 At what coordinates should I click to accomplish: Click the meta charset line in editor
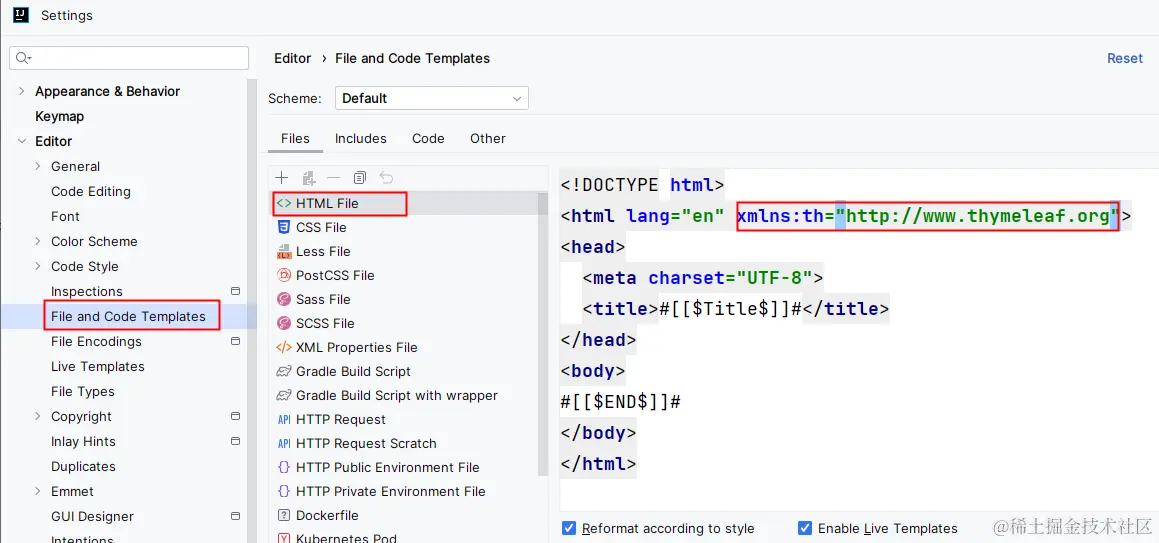click(x=703, y=278)
